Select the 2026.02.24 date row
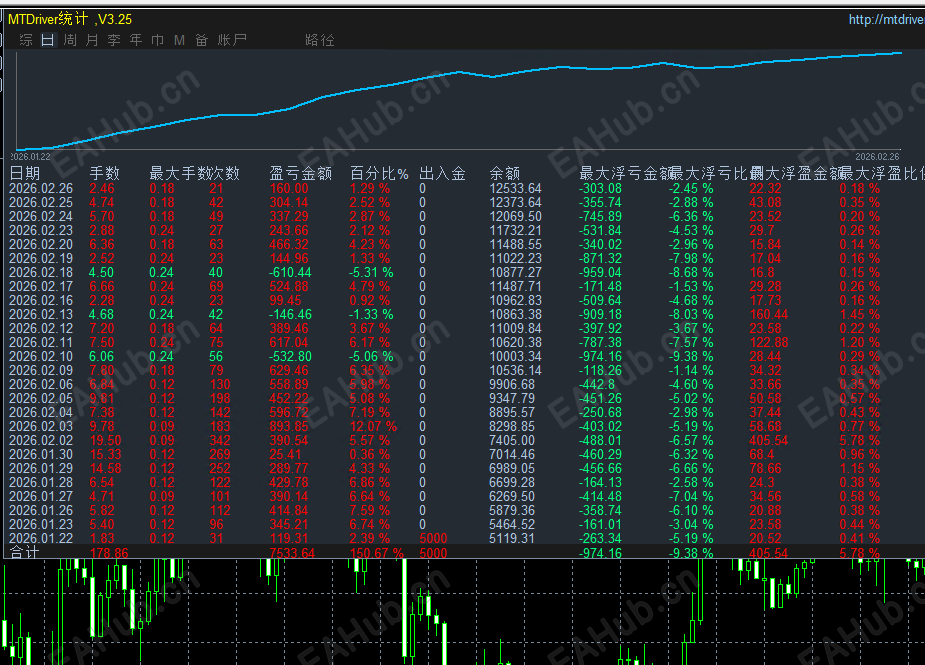The height and width of the screenshot is (665, 925). [41, 217]
